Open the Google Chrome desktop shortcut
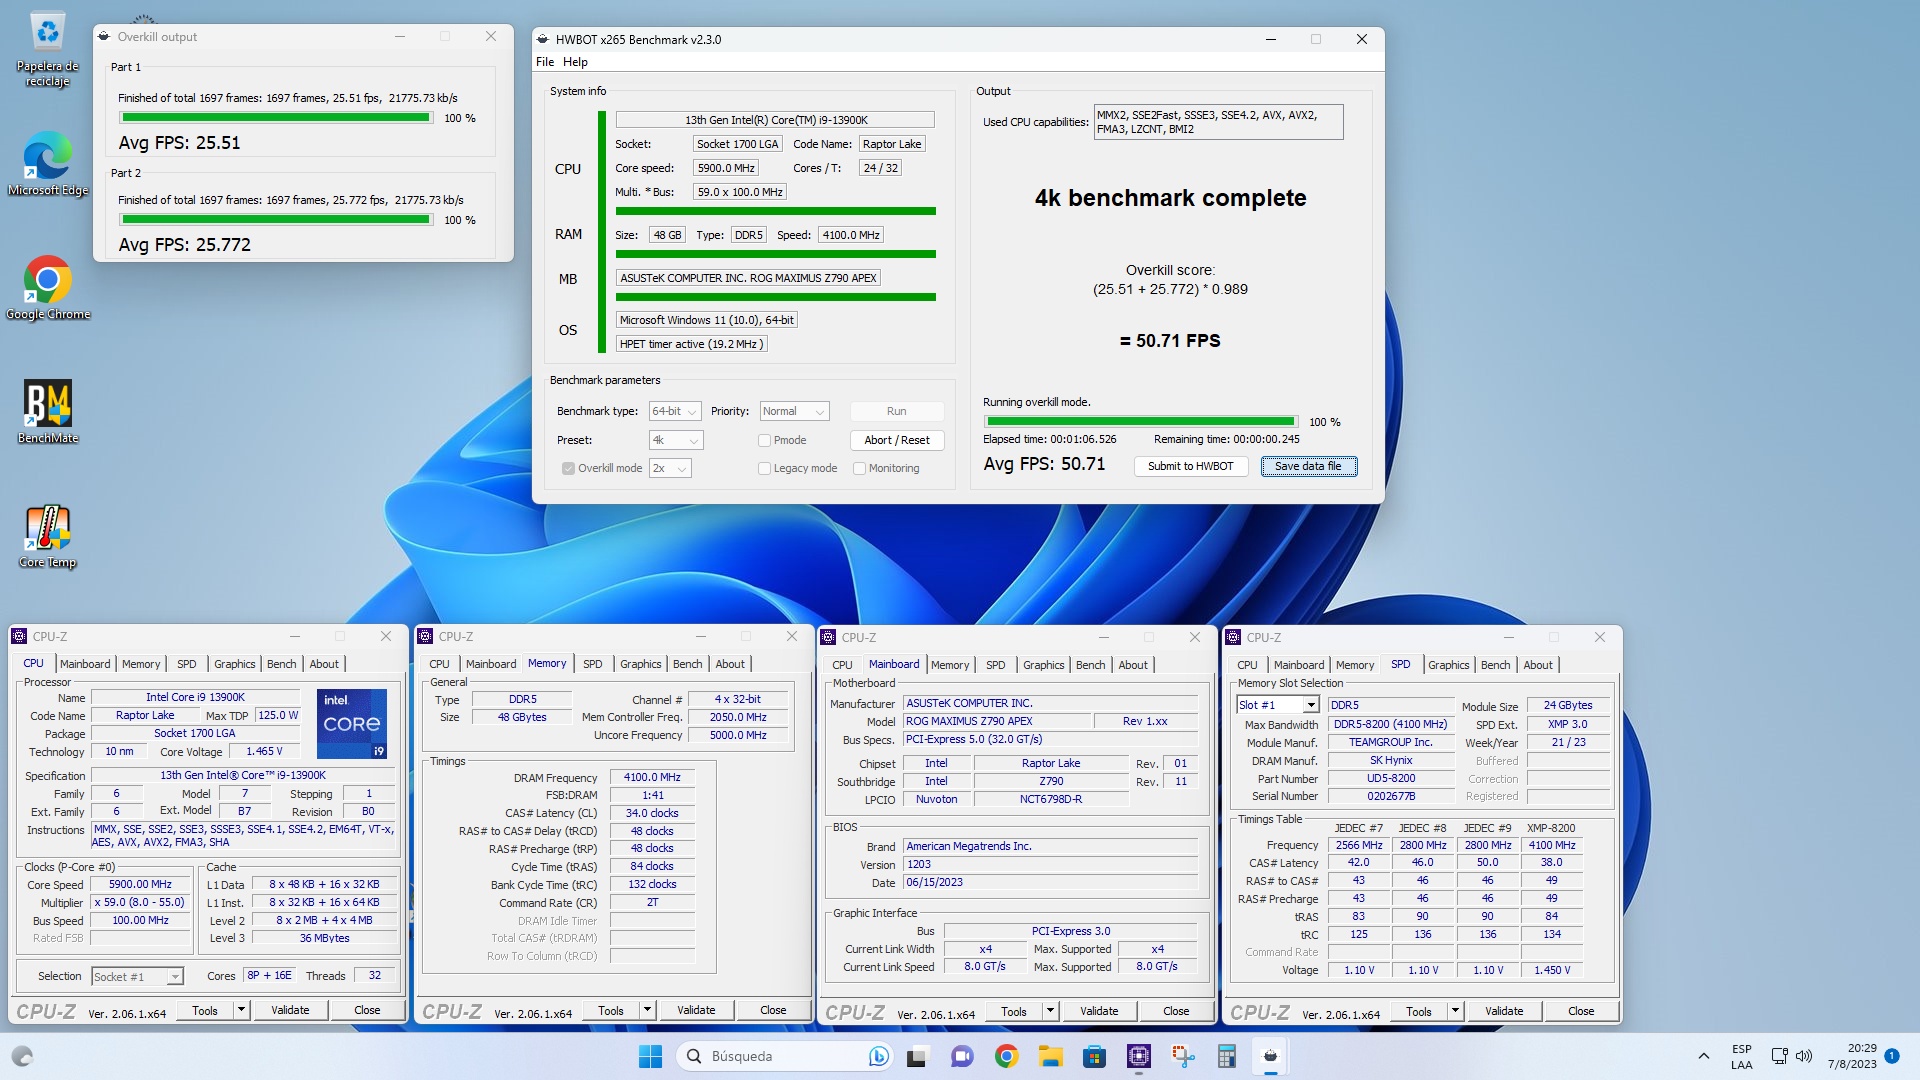 pos(47,288)
